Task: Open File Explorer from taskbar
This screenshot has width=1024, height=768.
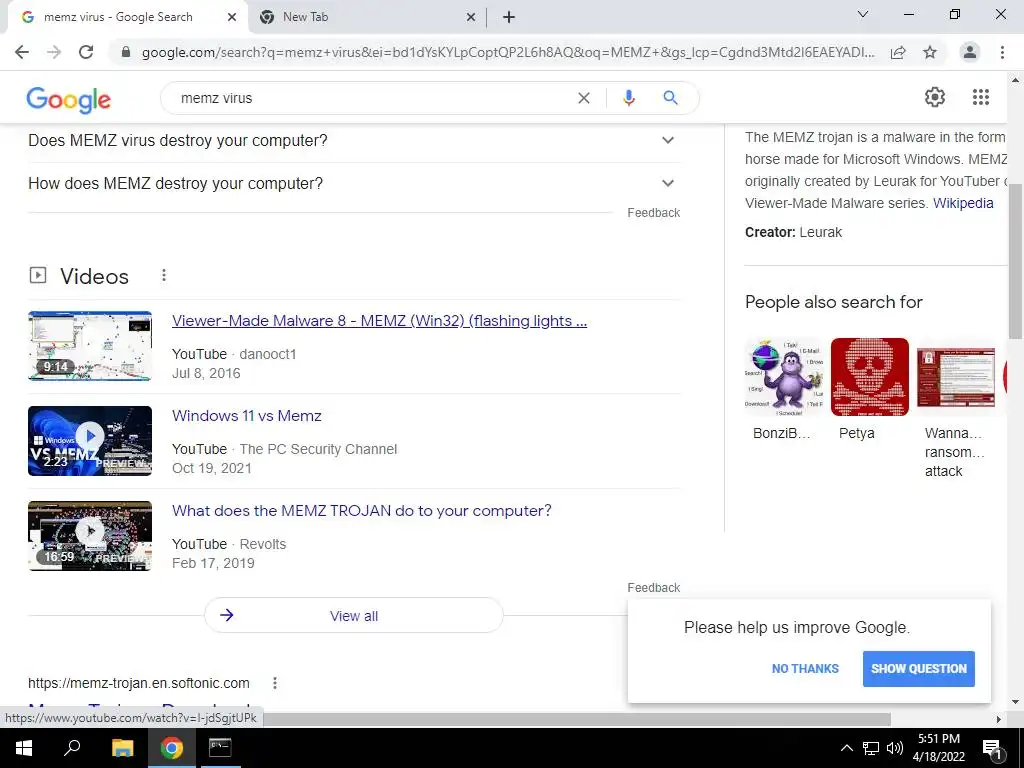Action: (122, 748)
